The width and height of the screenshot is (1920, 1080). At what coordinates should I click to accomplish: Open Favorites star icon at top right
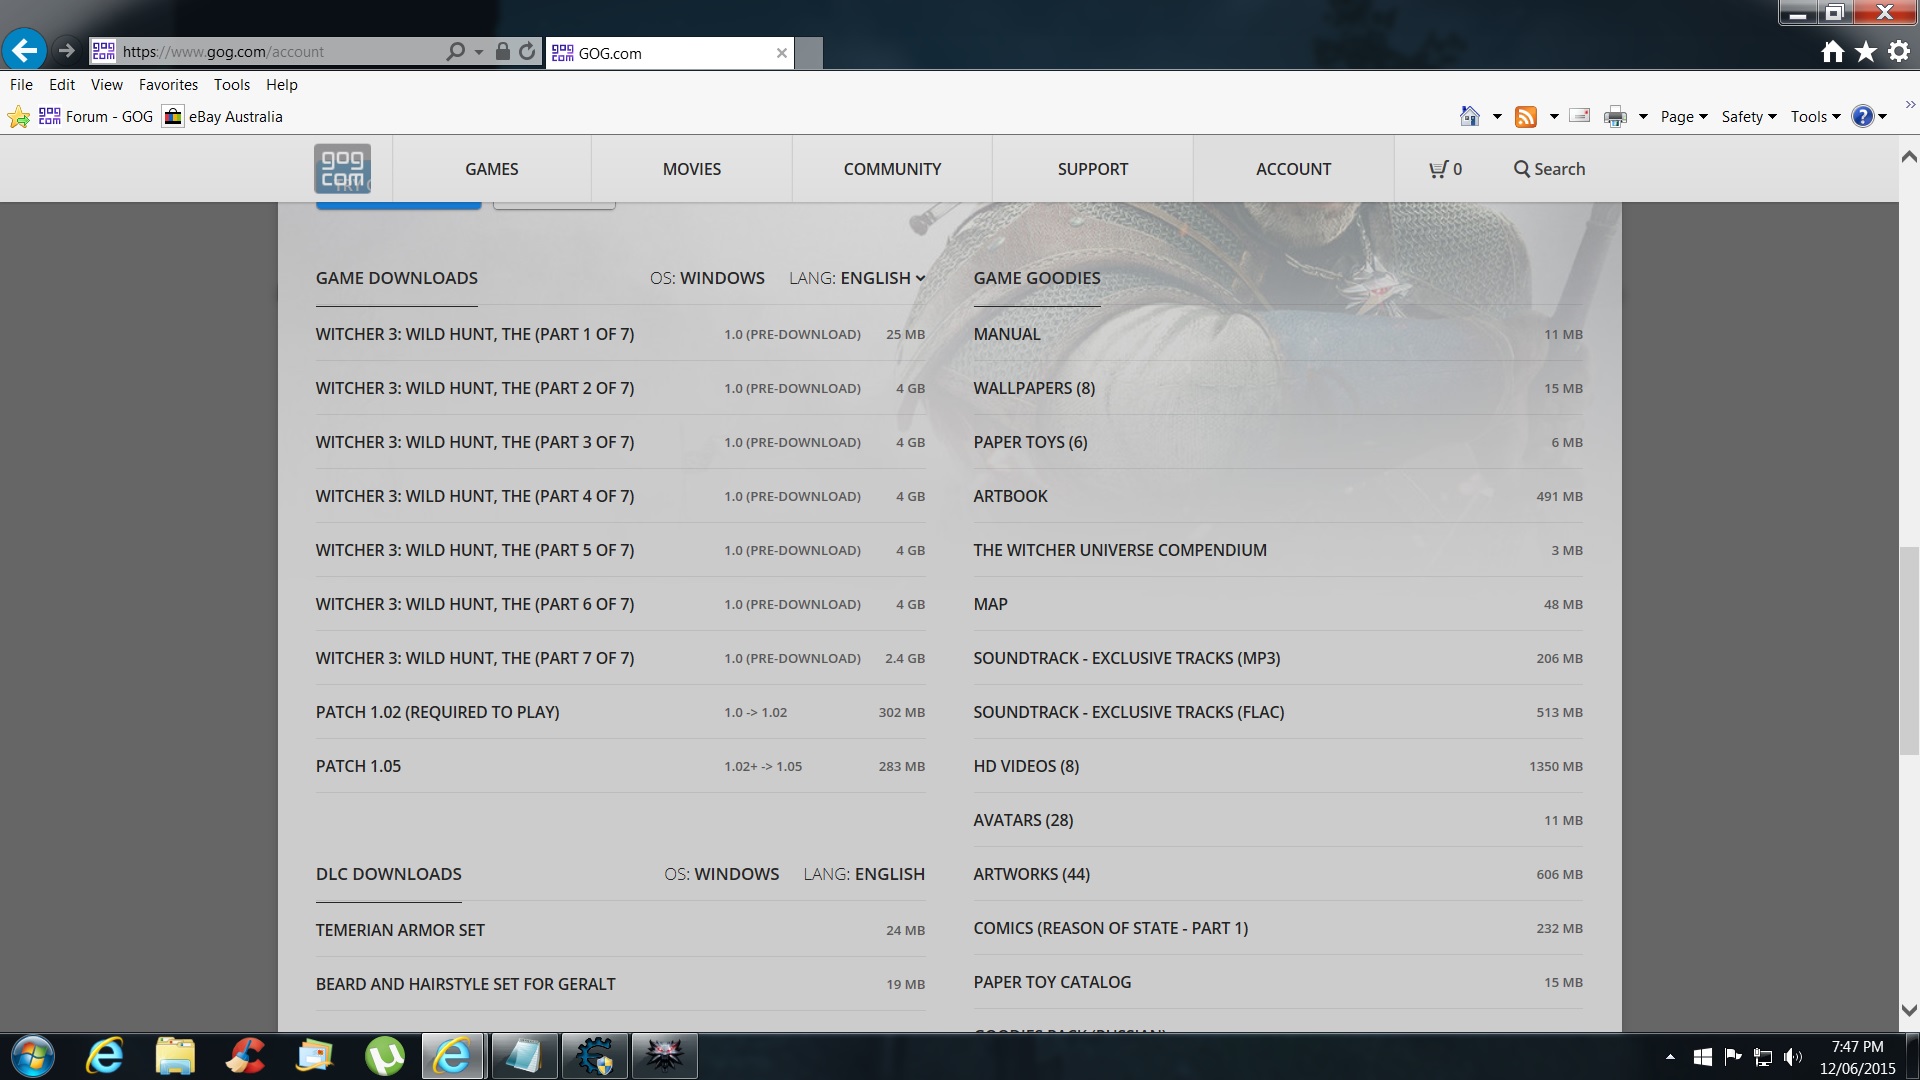pyautogui.click(x=1866, y=51)
